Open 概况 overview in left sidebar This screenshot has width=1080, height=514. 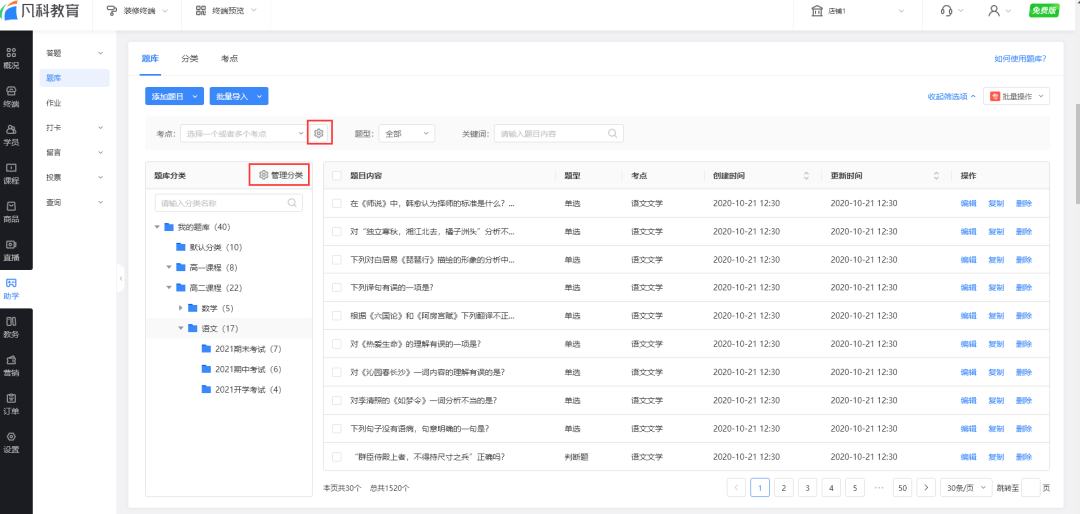(x=11, y=58)
